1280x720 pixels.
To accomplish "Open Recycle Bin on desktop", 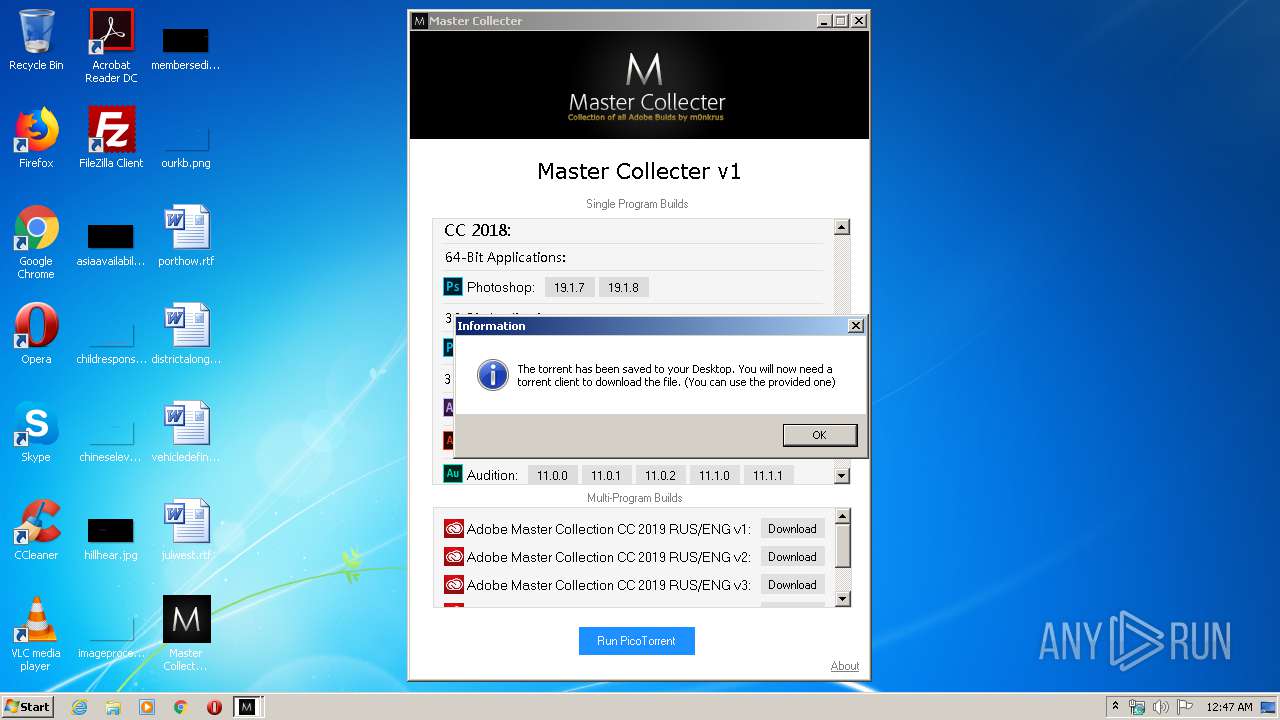I will 36,40.
